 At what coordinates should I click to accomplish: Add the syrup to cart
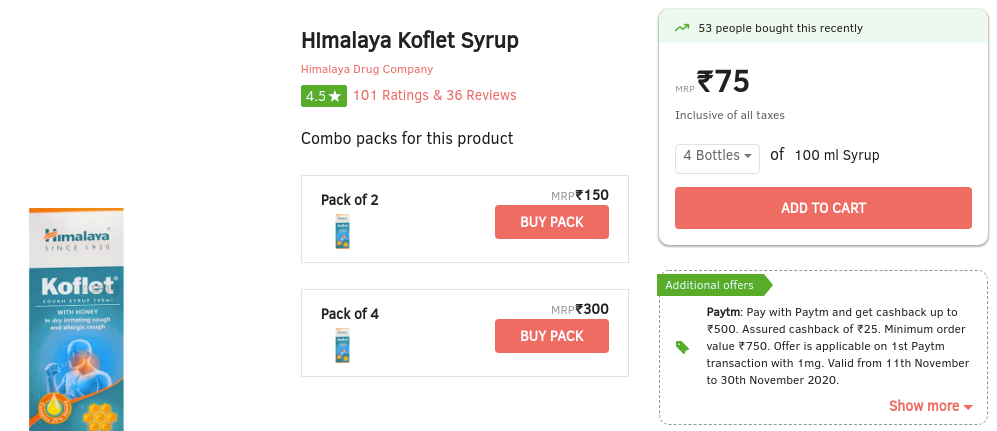pos(823,208)
